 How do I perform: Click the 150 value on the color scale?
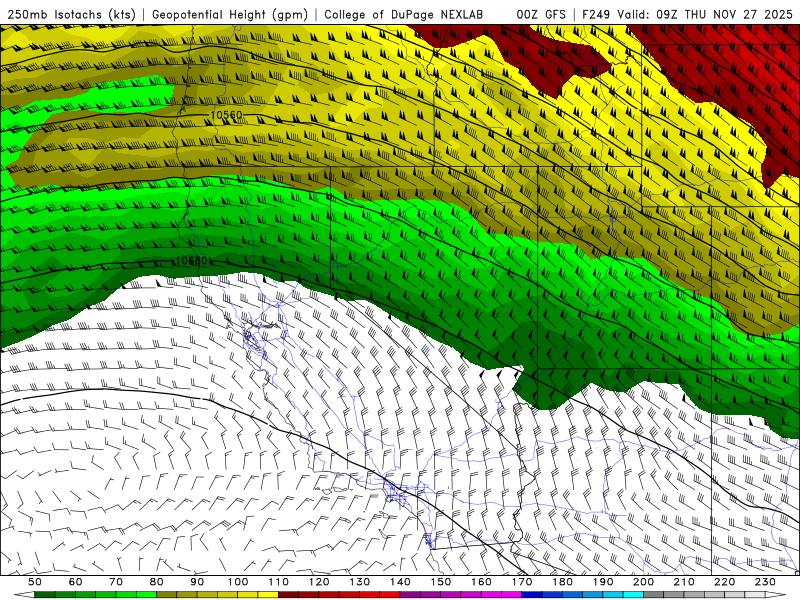(x=441, y=582)
